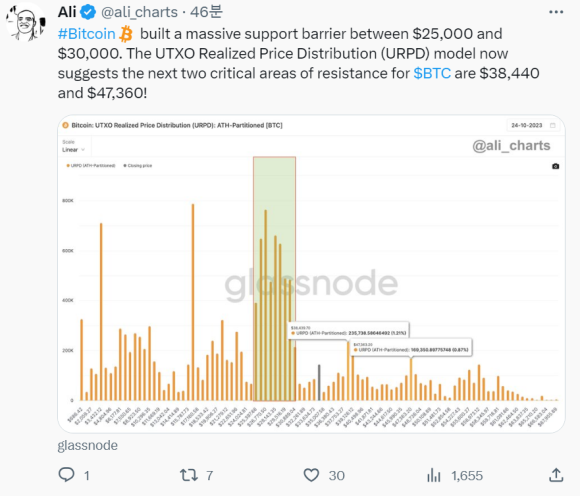Click the reply speech bubble icon
Screen dimensions: 580x496
(67, 475)
